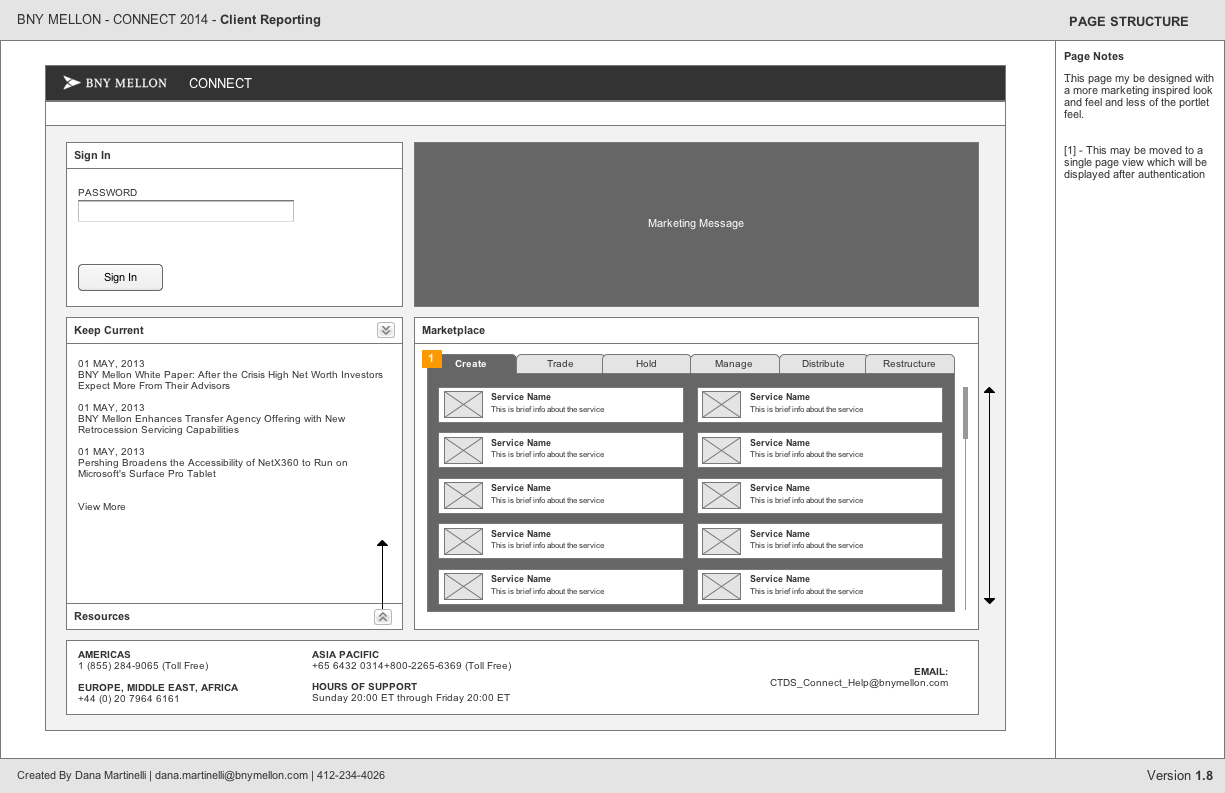The width and height of the screenshot is (1225, 793).
Task: Collapse the Keep Current panel
Action: [386, 330]
